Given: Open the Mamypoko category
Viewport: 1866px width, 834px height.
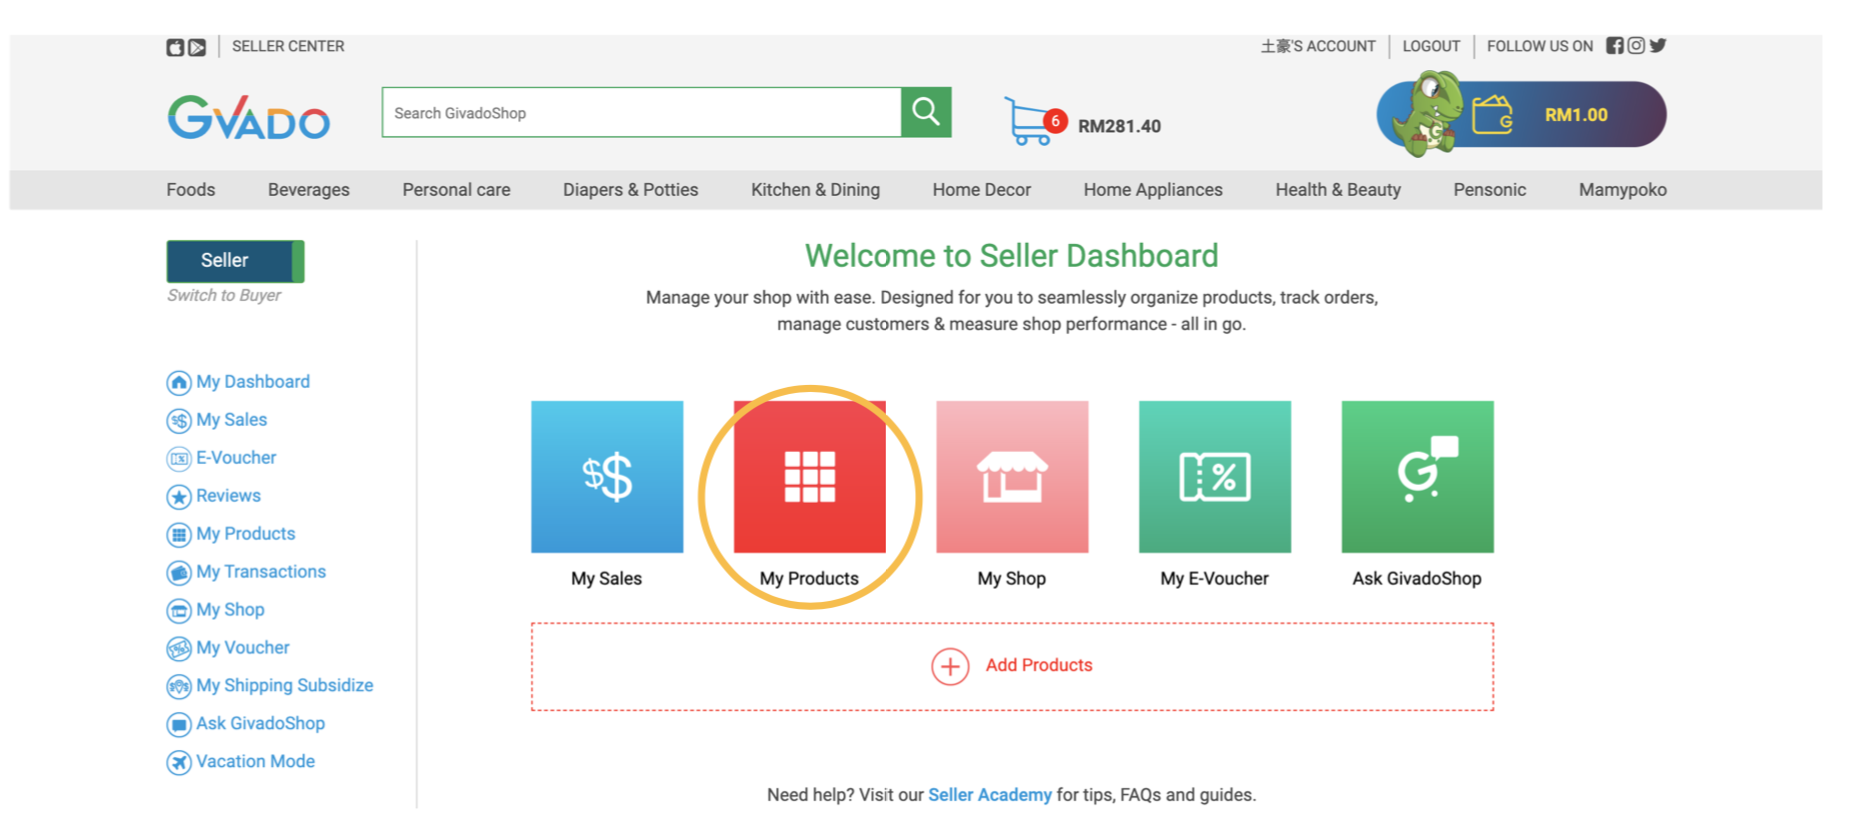Looking at the screenshot, I should click(1623, 190).
